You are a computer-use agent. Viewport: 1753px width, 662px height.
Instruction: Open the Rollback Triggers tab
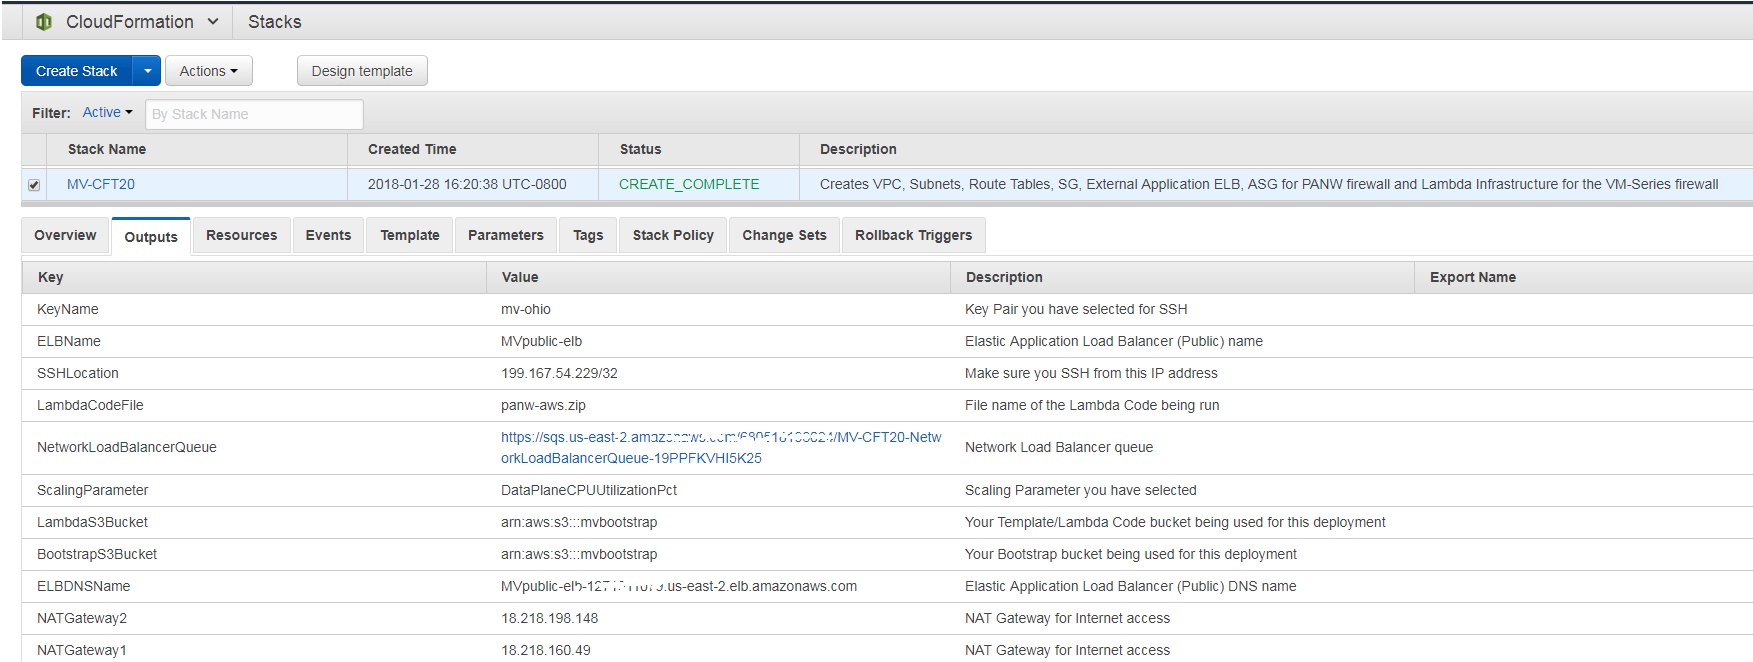(913, 235)
